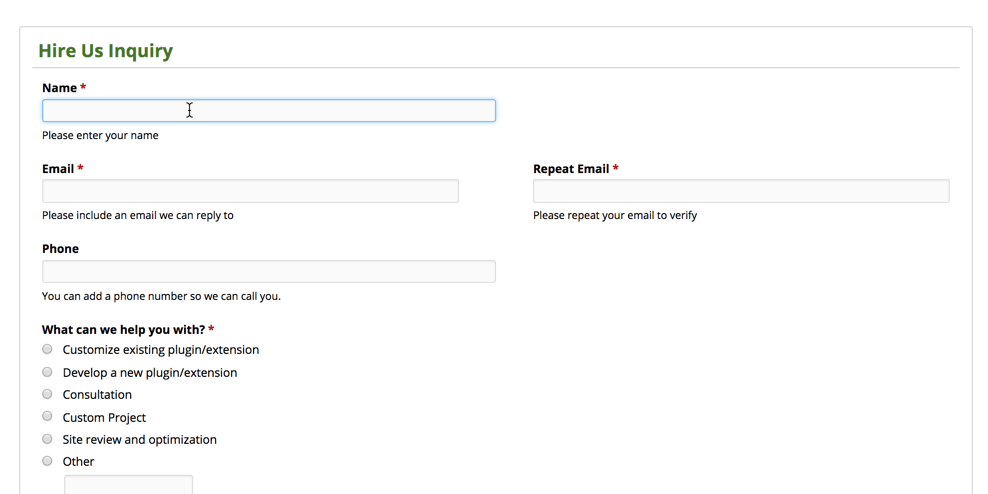Select the Consultation radio button

click(x=47, y=394)
